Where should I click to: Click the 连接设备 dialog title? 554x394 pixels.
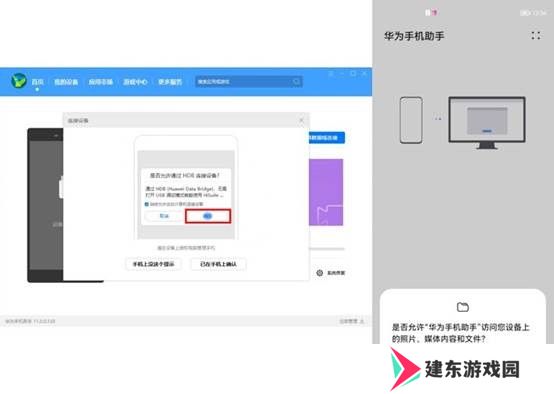tap(78, 120)
